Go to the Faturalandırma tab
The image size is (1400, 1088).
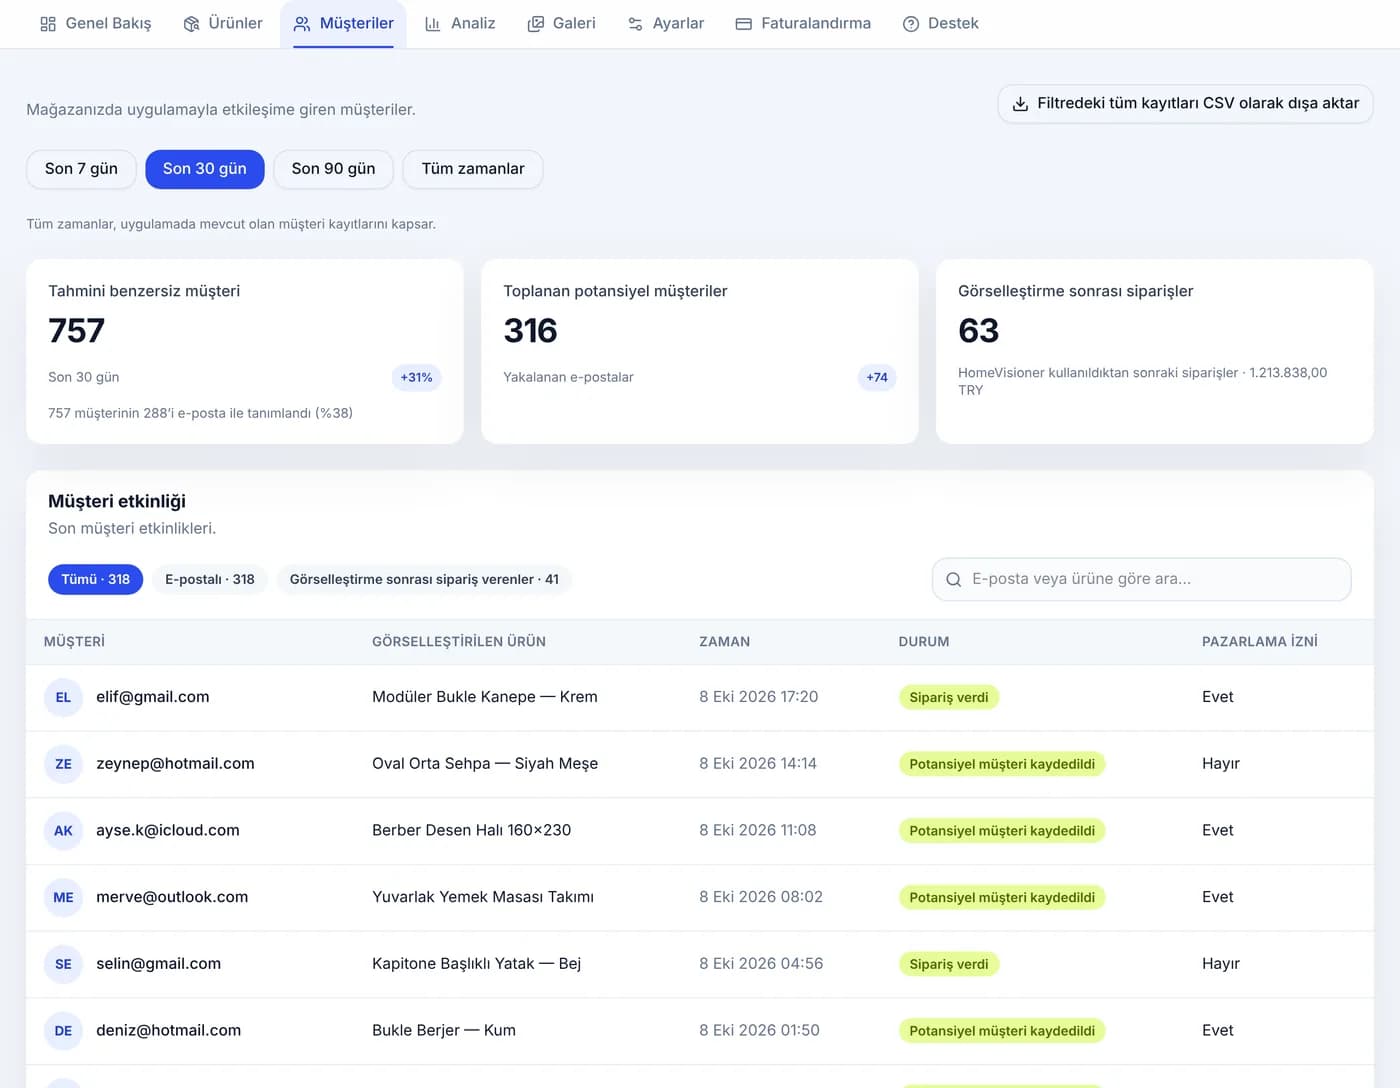coord(803,23)
